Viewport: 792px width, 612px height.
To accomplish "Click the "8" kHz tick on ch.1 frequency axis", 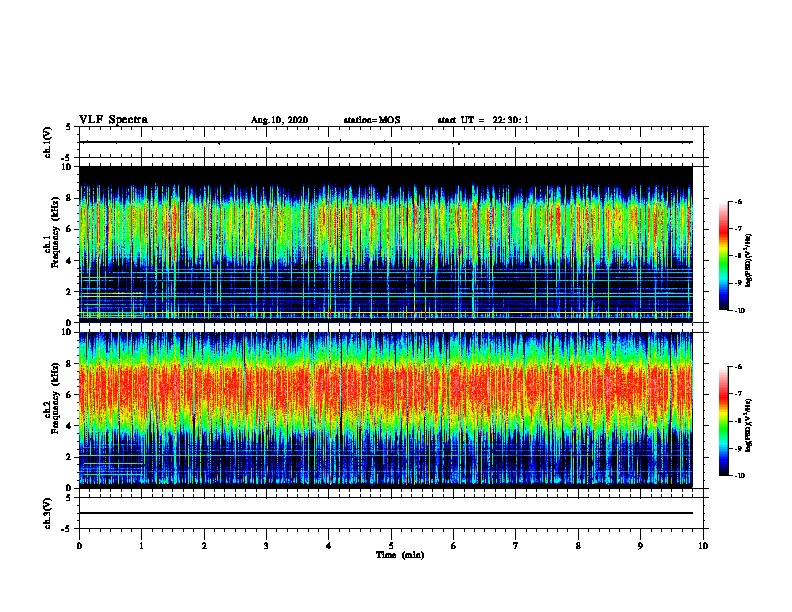I will [x=70, y=198].
